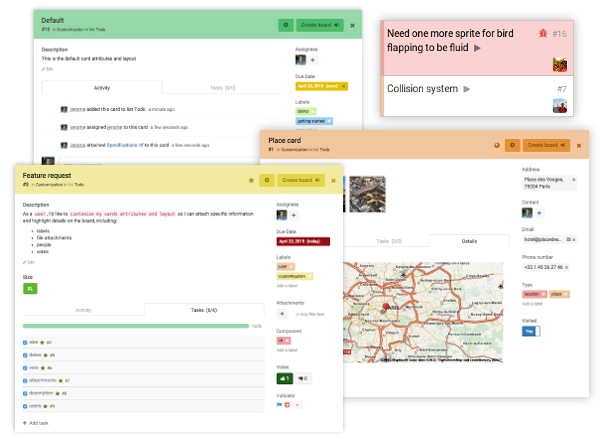
Task: Star the Feature request card
Action: click(x=251, y=180)
